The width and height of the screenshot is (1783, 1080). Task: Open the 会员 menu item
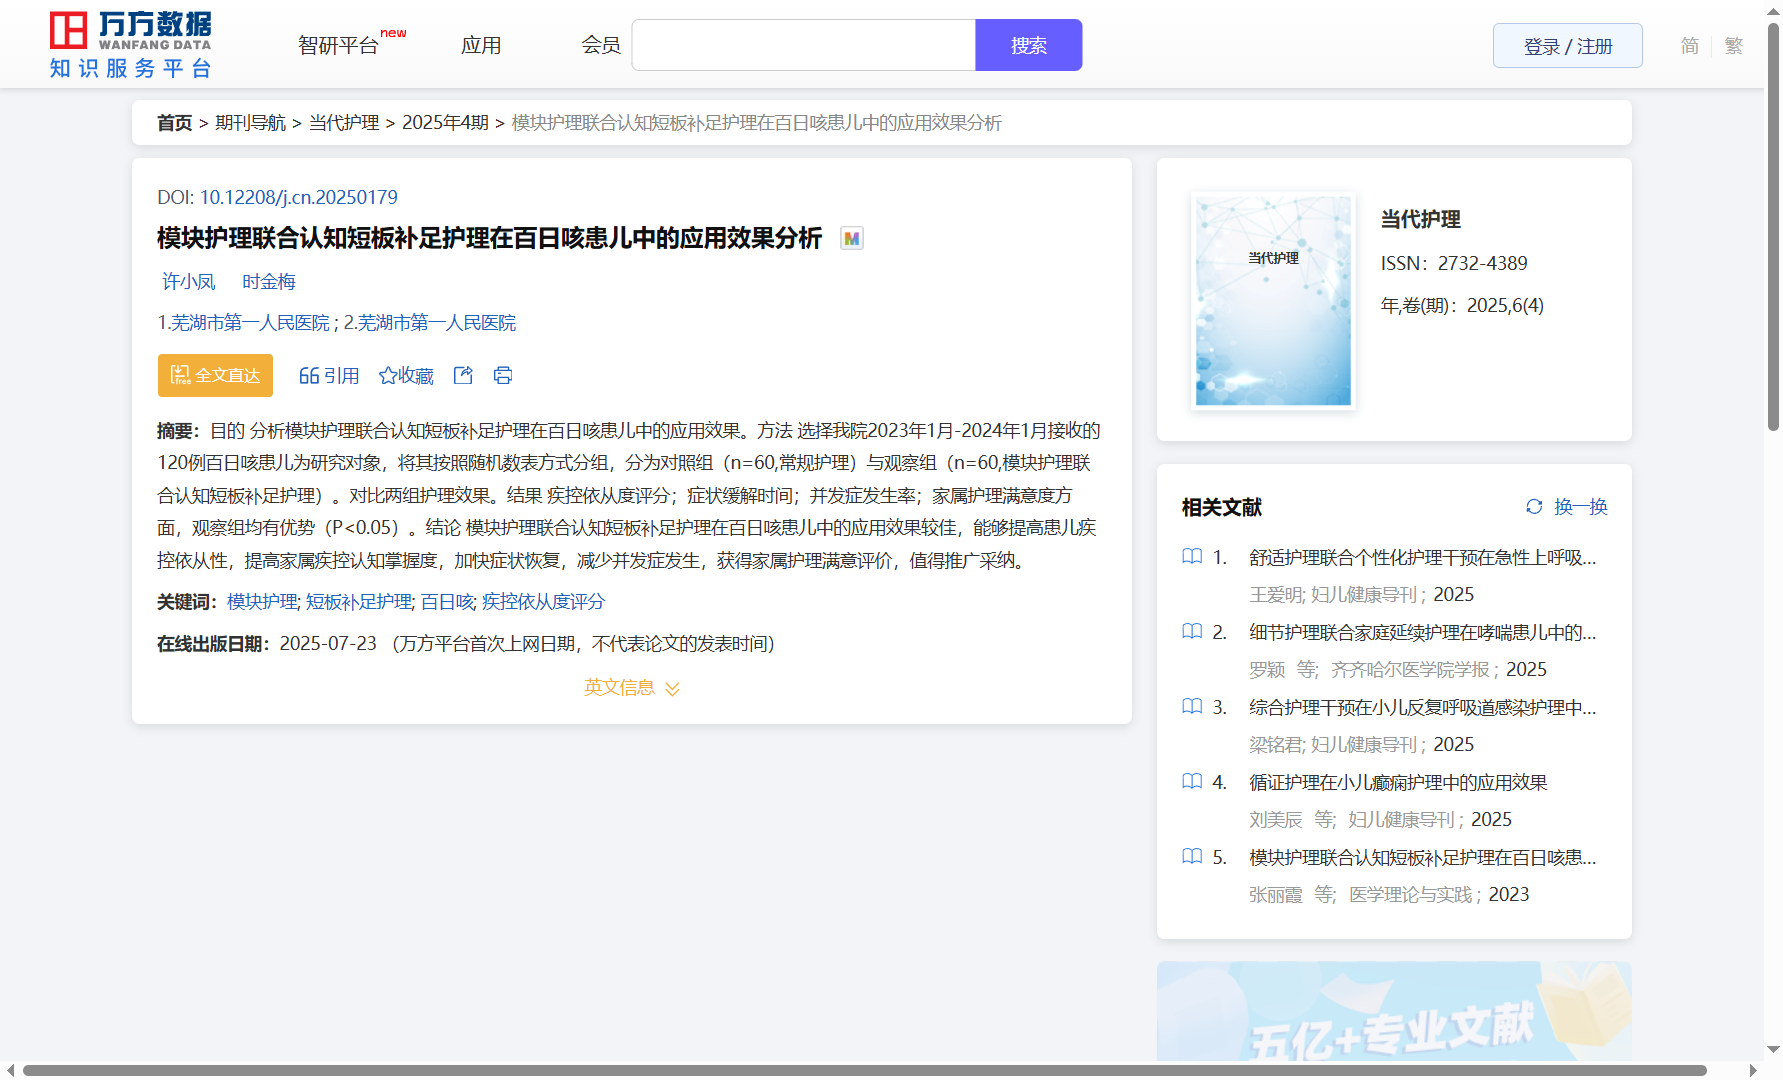click(x=601, y=46)
